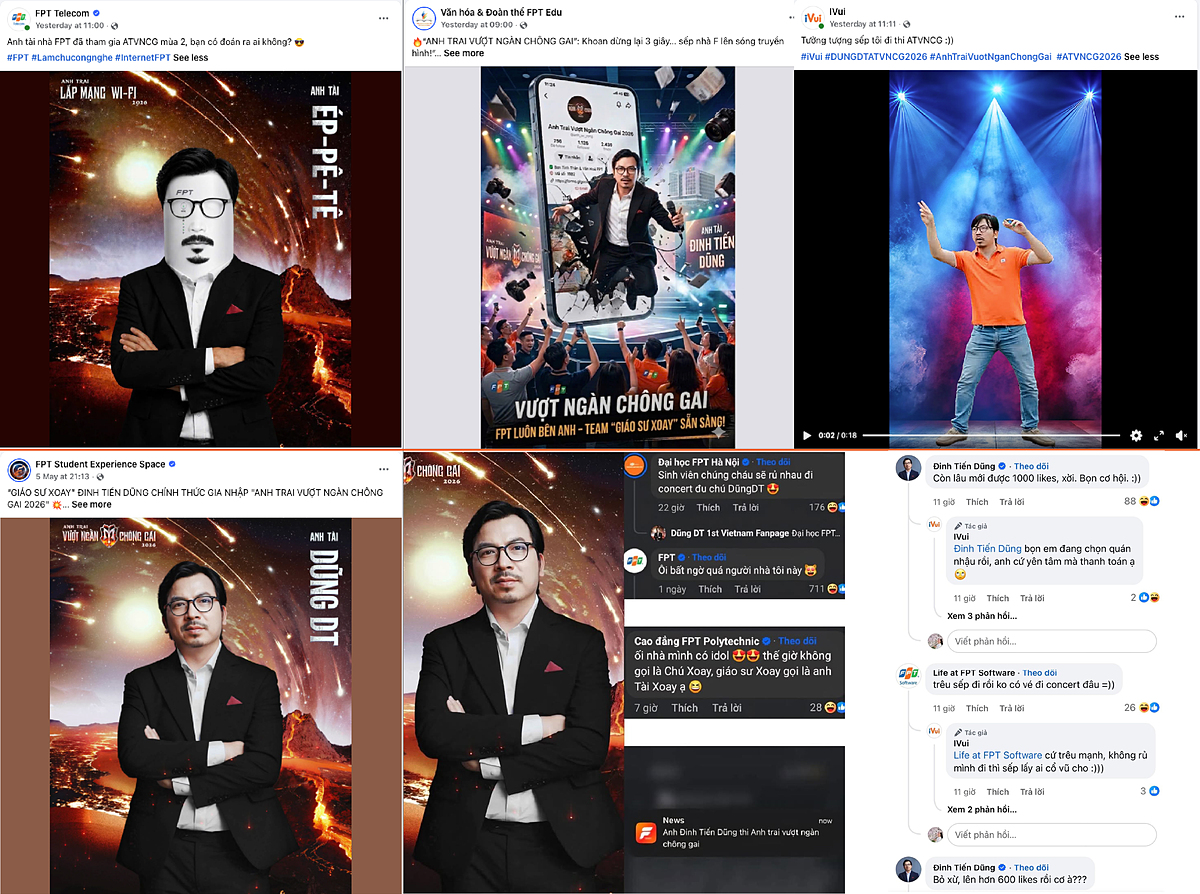The height and width of the screenshot is (894, 1200).
Task: Open FPT Student Experience Space page name
Action: pyautogui.click(x=99, y=464)
